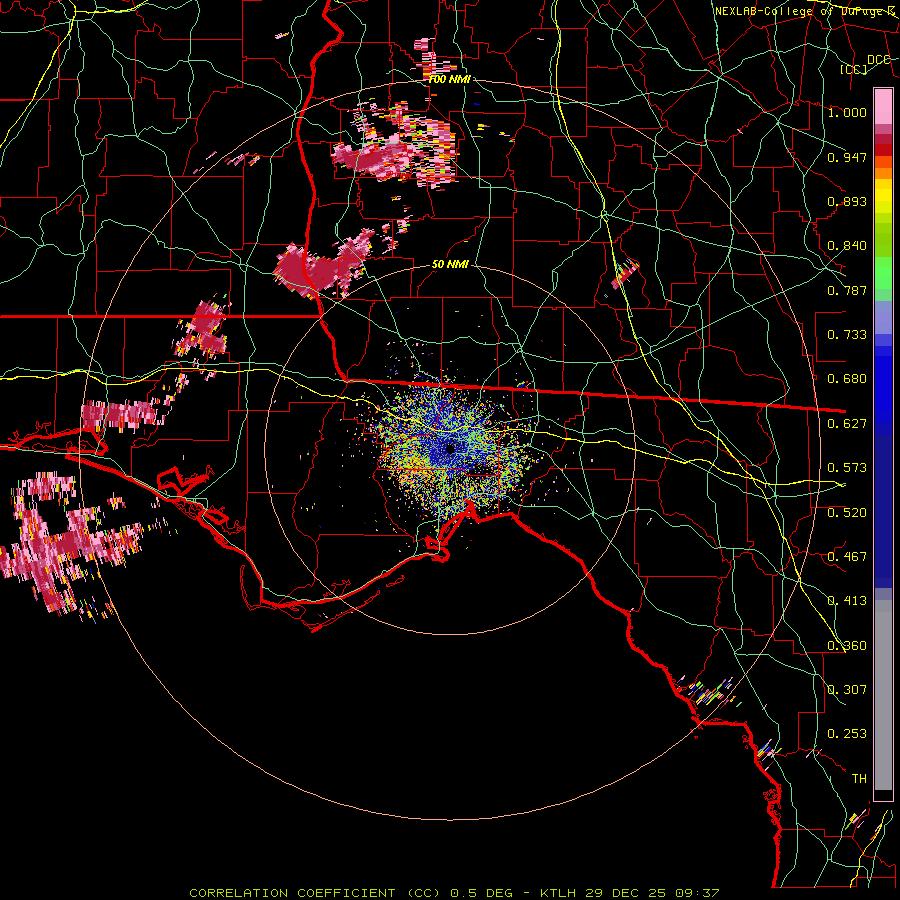Image resolution: width=900 pixels, height=900 pixels.
Task: Click the black radar site dot at the rings' center
Action: click(450, 448)
